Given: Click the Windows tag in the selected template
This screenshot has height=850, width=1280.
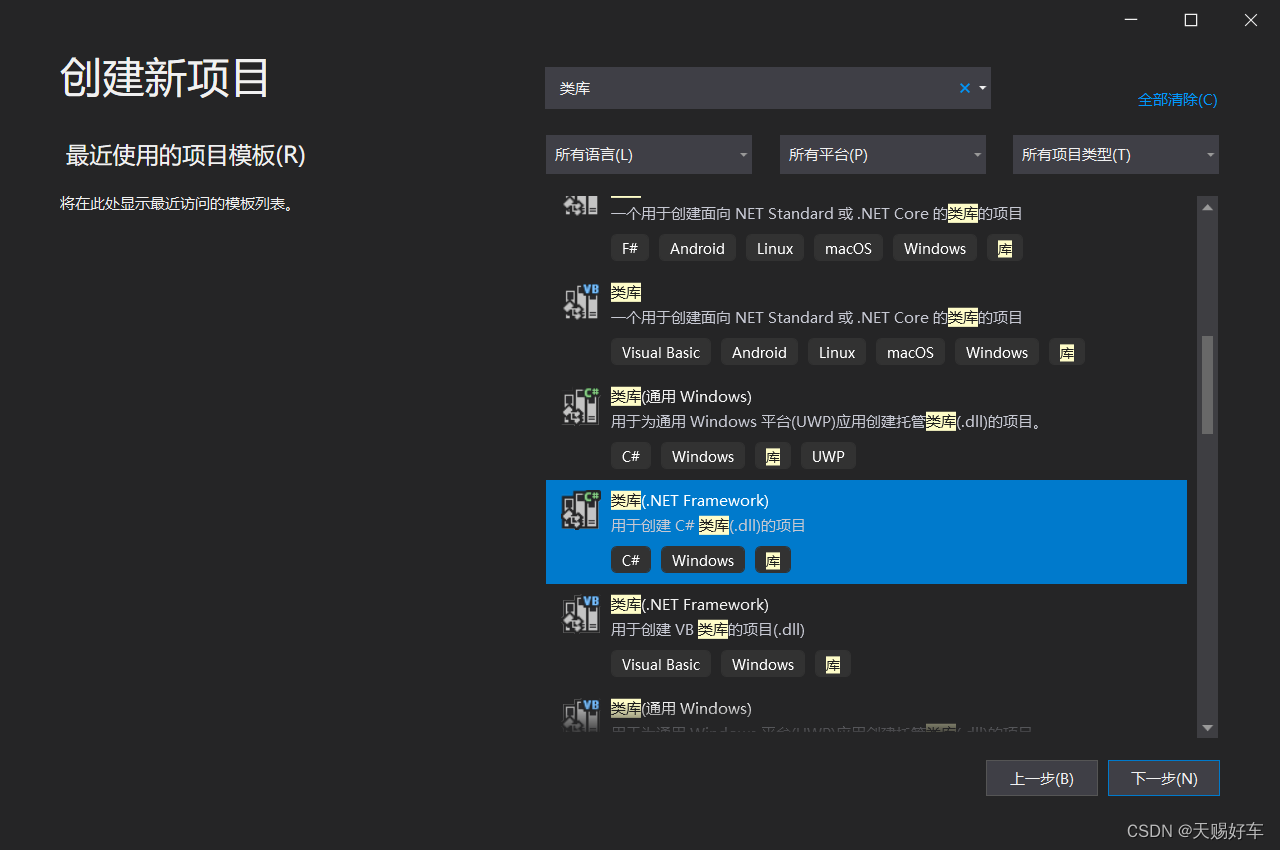Looking at the screenshot, I should 703,560.
